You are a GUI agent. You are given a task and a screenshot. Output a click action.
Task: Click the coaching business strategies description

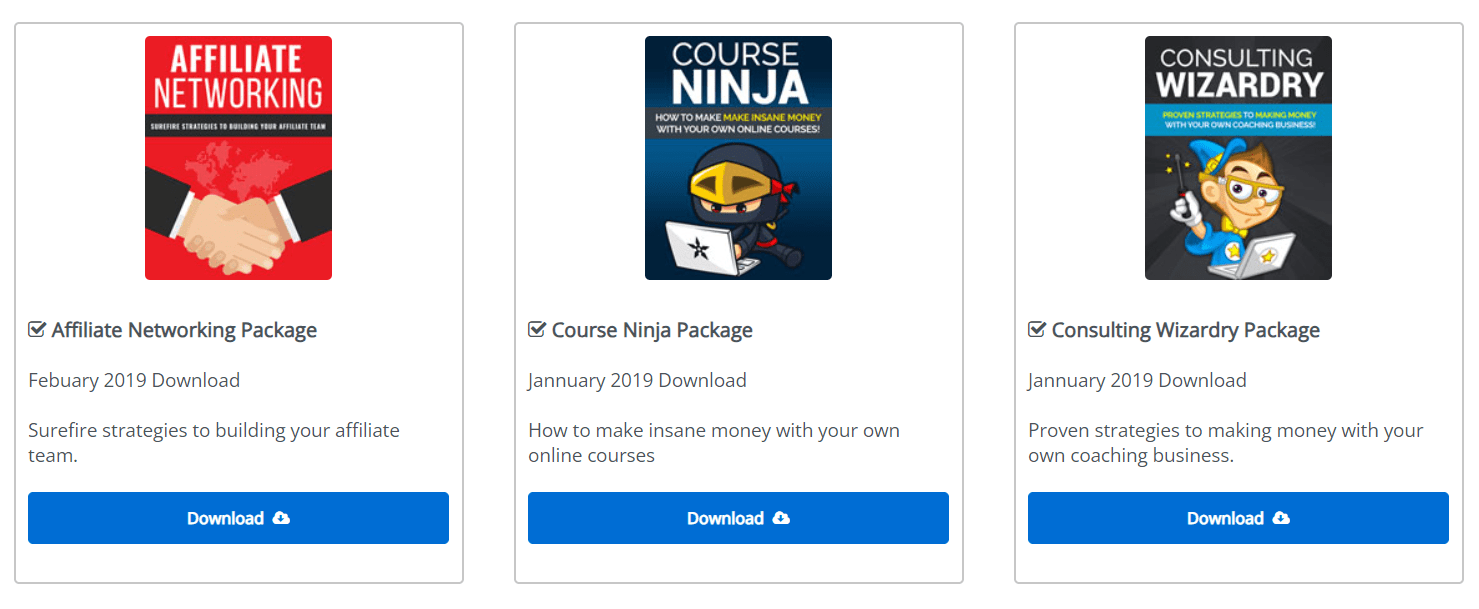[1225, 443]
